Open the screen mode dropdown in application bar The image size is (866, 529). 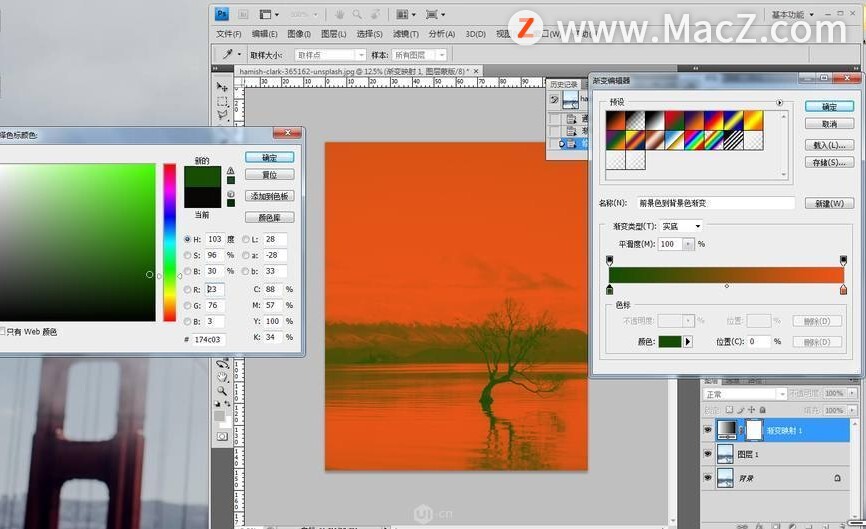(x=435, y=14)
